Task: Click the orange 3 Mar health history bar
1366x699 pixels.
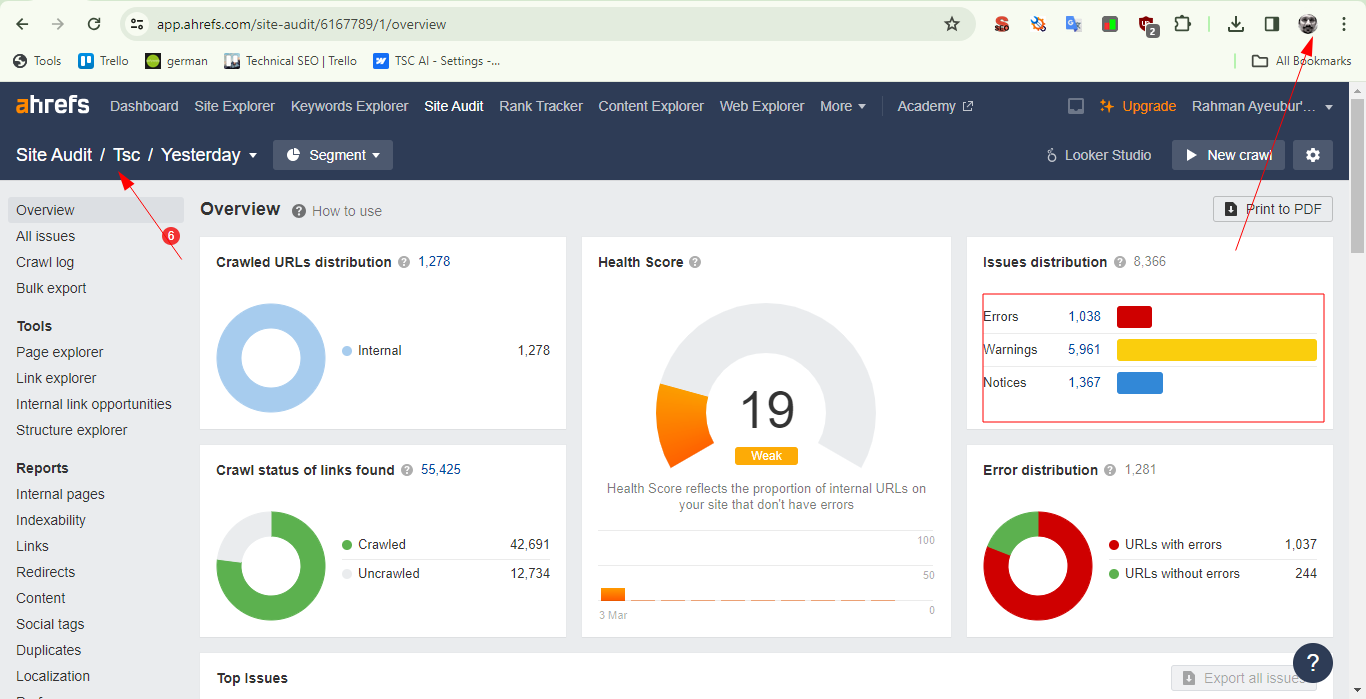Action: (613, 594)
